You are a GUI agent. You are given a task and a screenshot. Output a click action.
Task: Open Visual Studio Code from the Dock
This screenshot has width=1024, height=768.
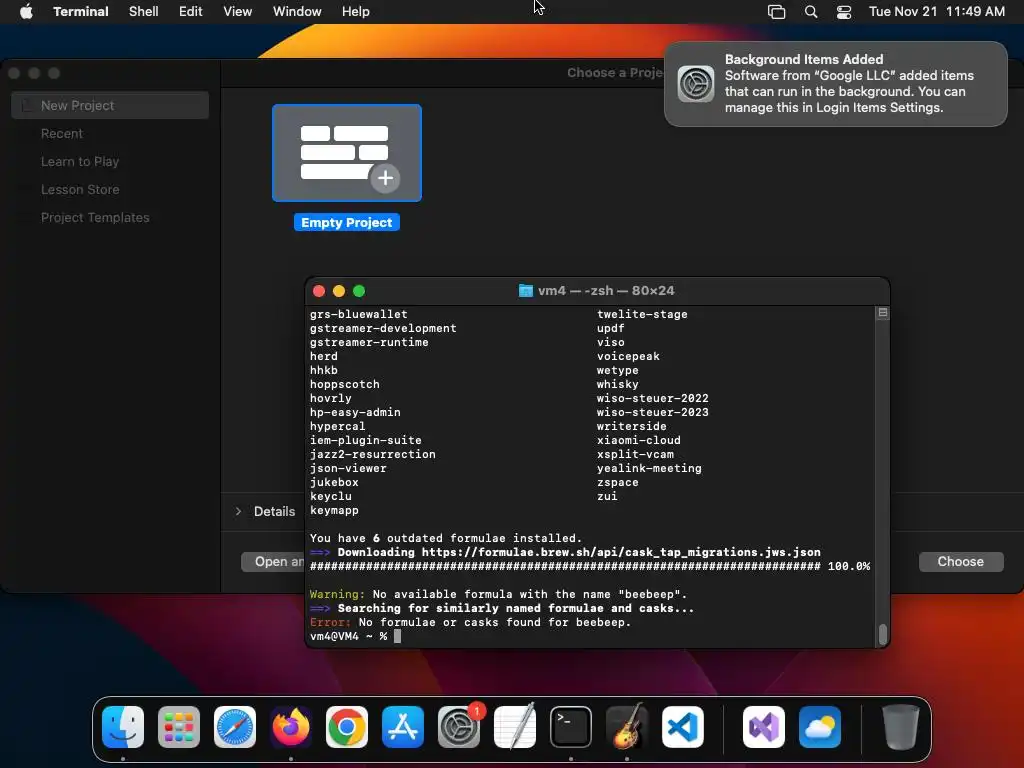click(683, 727)
